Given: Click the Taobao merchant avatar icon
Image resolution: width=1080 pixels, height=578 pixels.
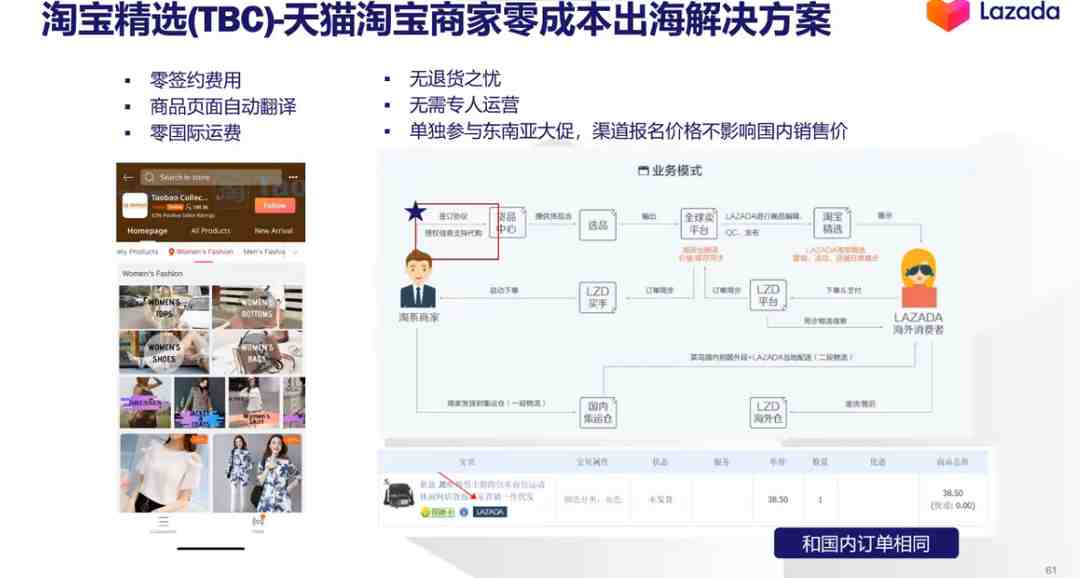Looking at the screenshot, I should coord(418,280).
